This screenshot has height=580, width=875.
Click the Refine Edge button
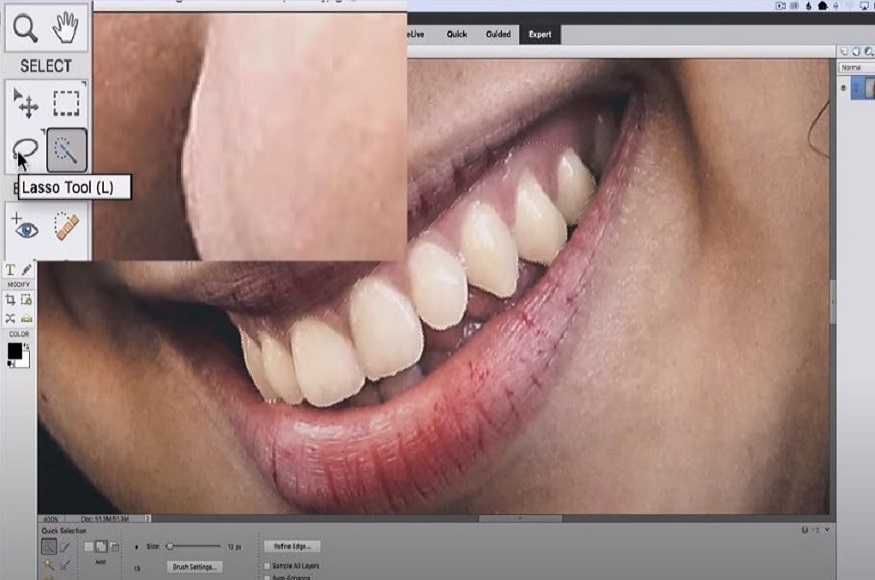tap(292, 547)
